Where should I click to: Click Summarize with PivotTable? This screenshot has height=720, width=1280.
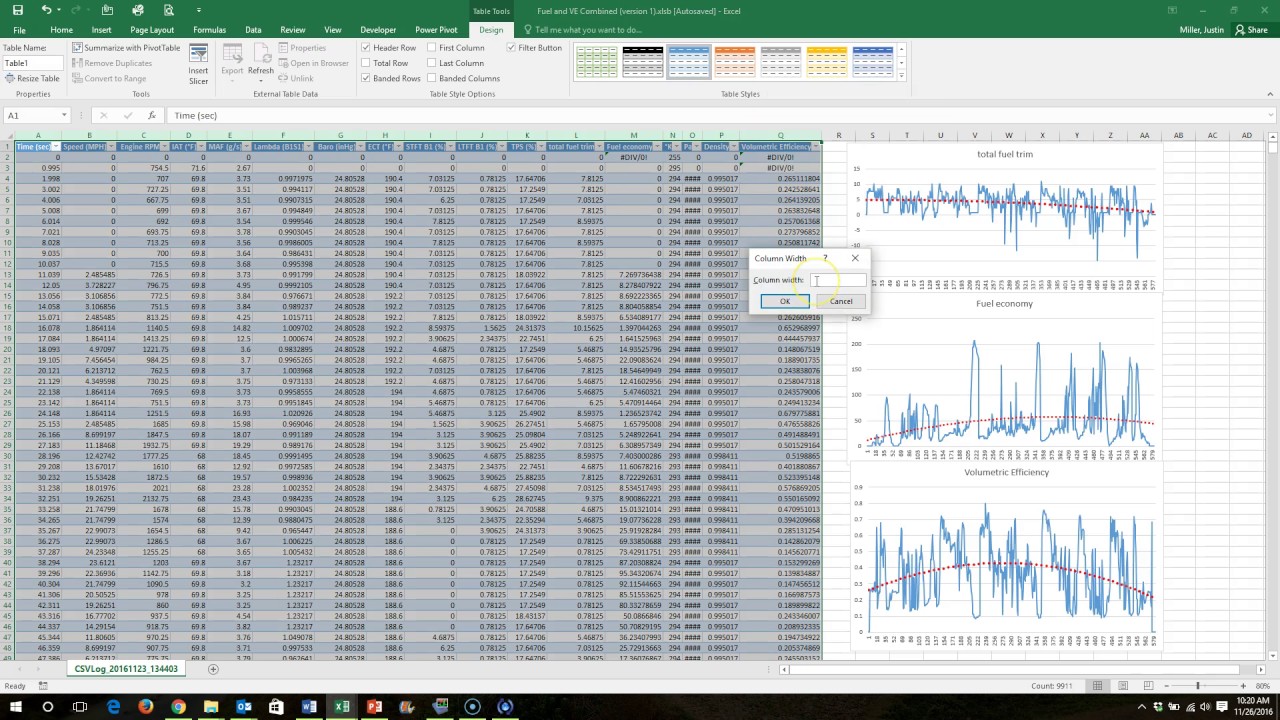point(126,48)
